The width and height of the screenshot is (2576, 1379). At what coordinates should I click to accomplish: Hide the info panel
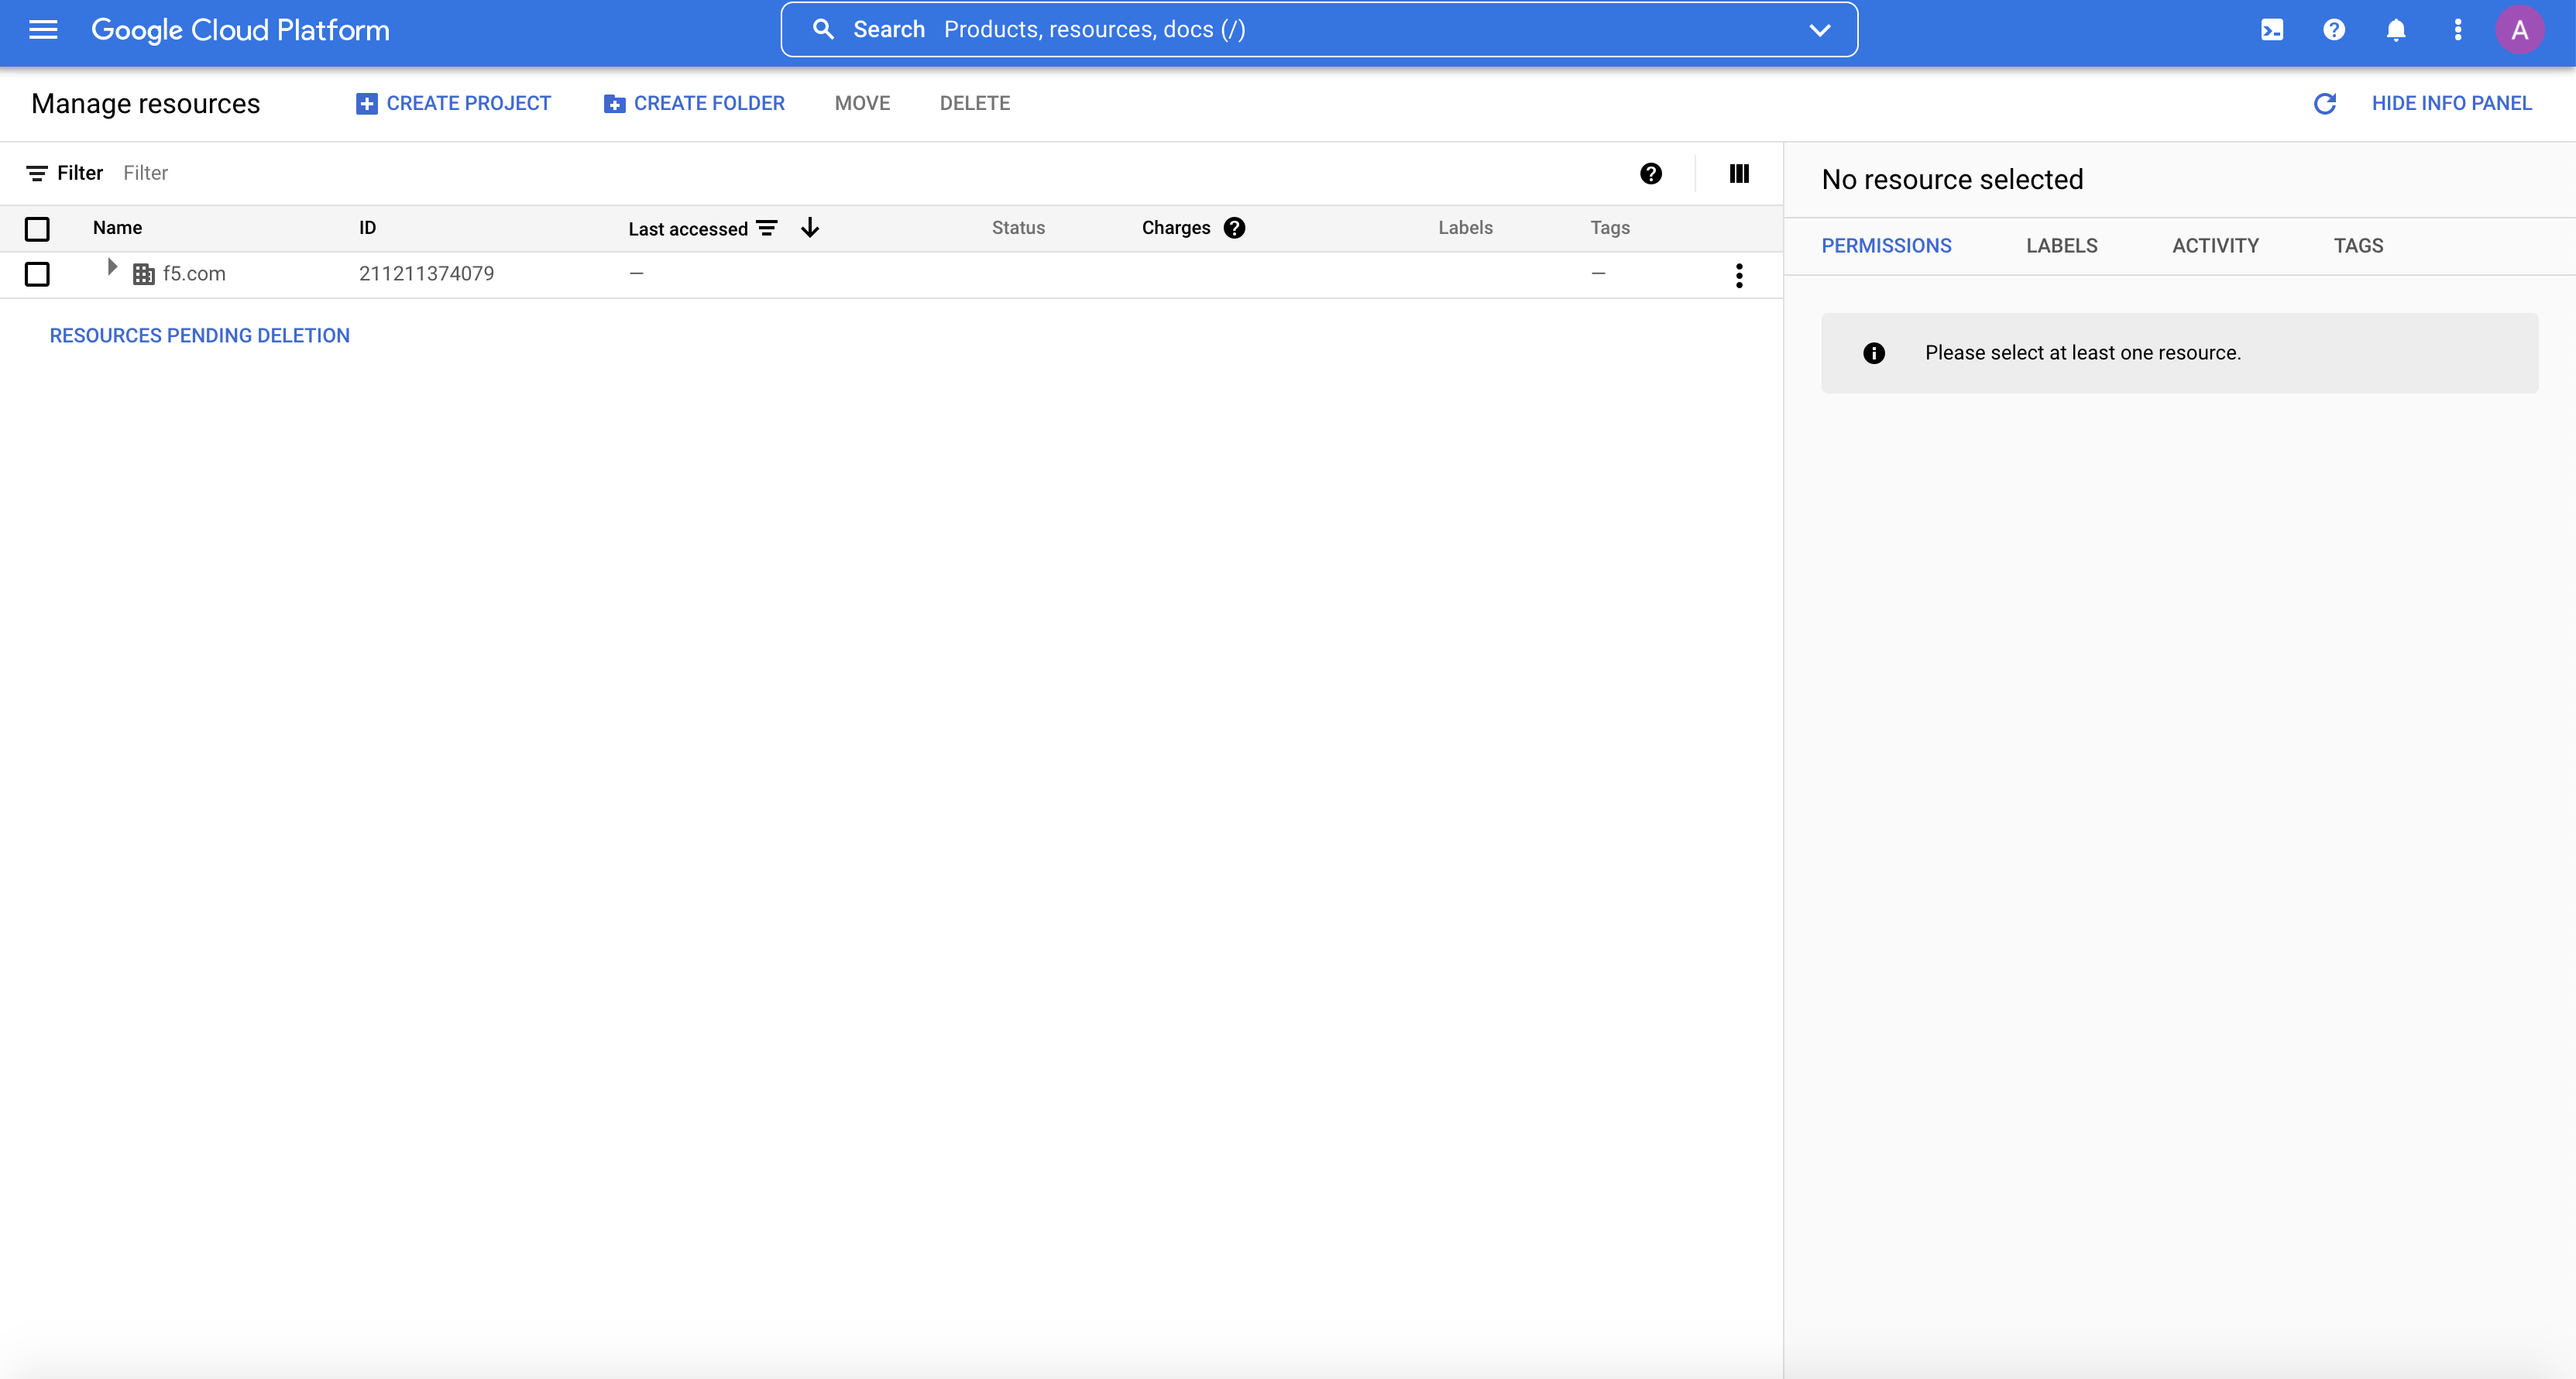(2453, 103)
